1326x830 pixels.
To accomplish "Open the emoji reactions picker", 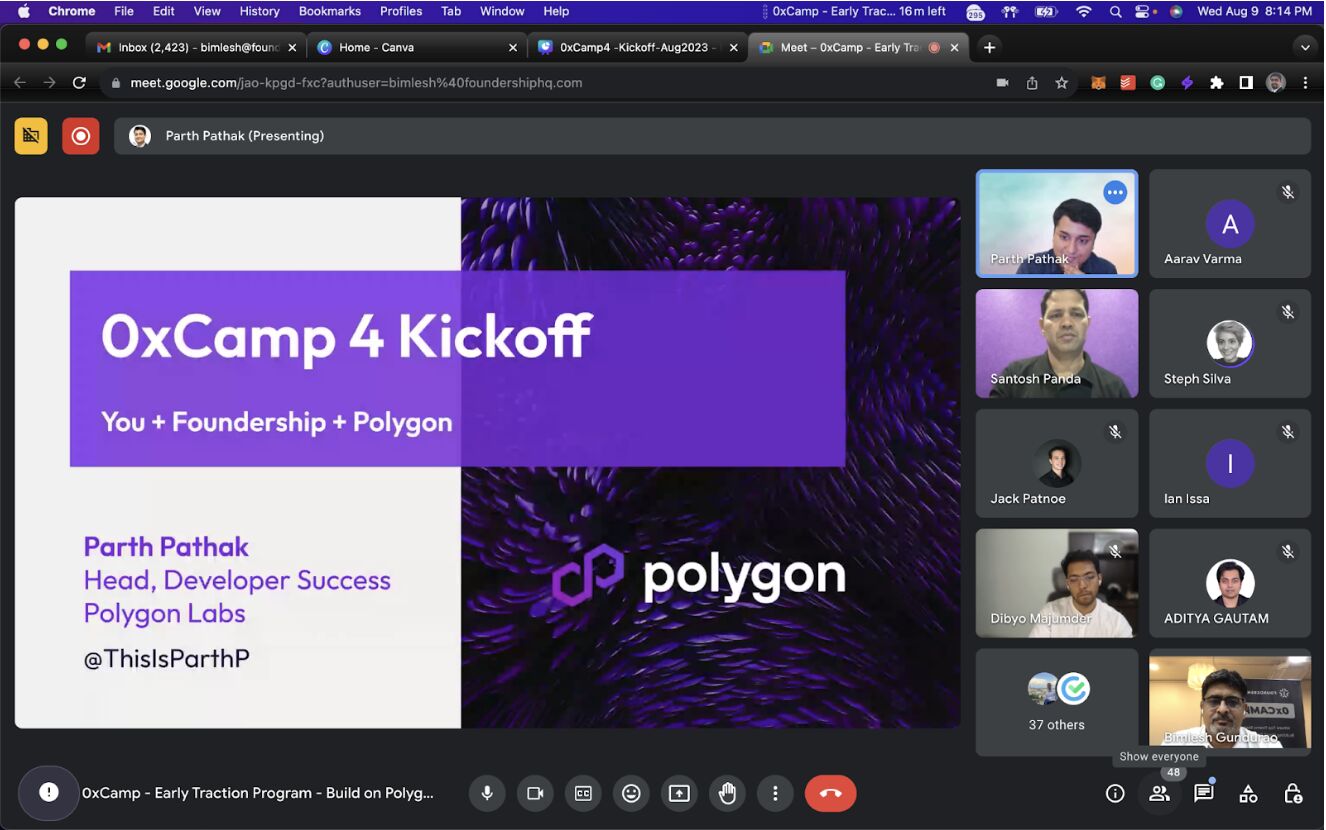I will coord(631,793).
